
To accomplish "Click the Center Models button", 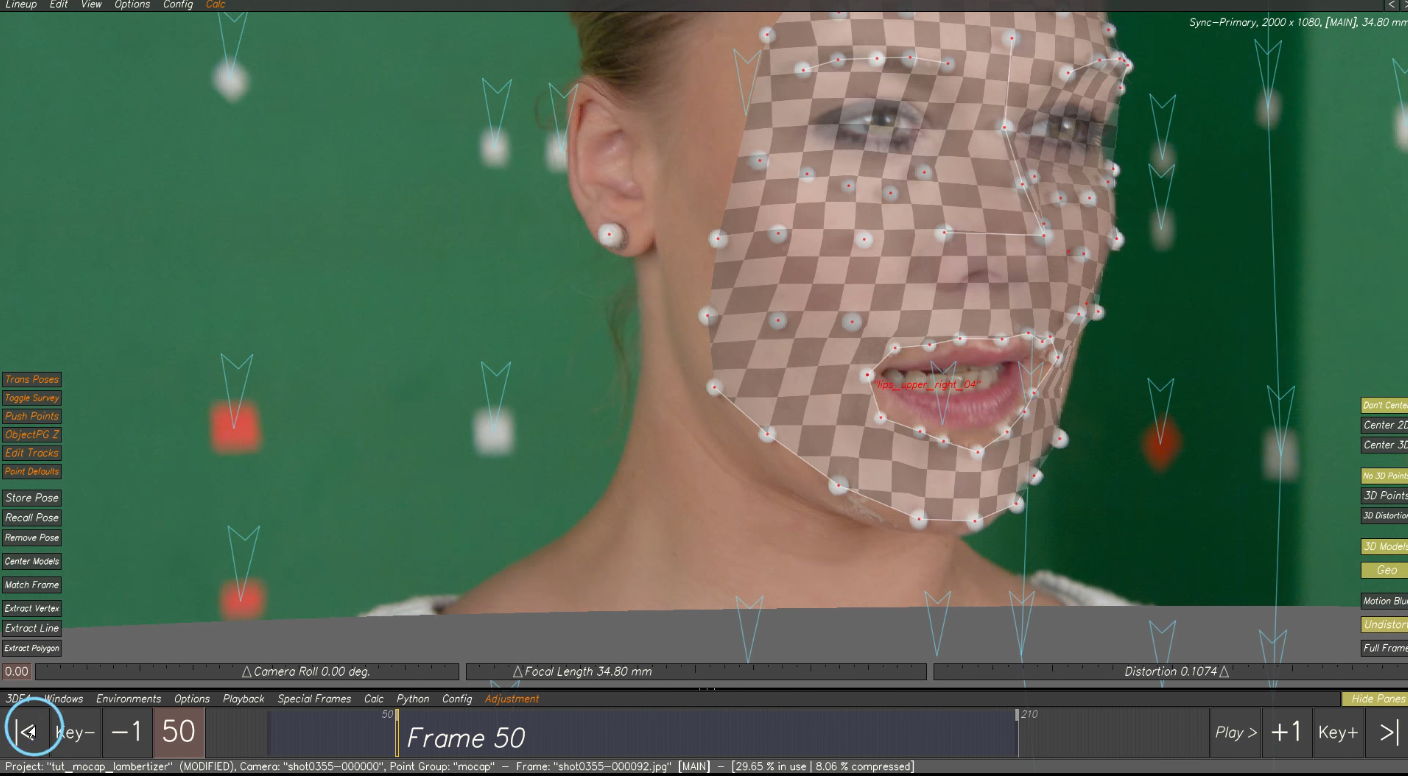I will 32,562.
